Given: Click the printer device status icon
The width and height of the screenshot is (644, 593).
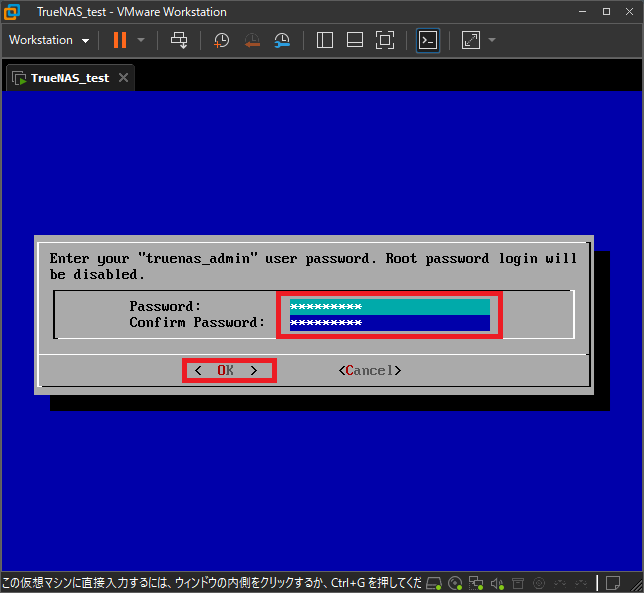Looking at the screenshot, I should tap(518, 583).
